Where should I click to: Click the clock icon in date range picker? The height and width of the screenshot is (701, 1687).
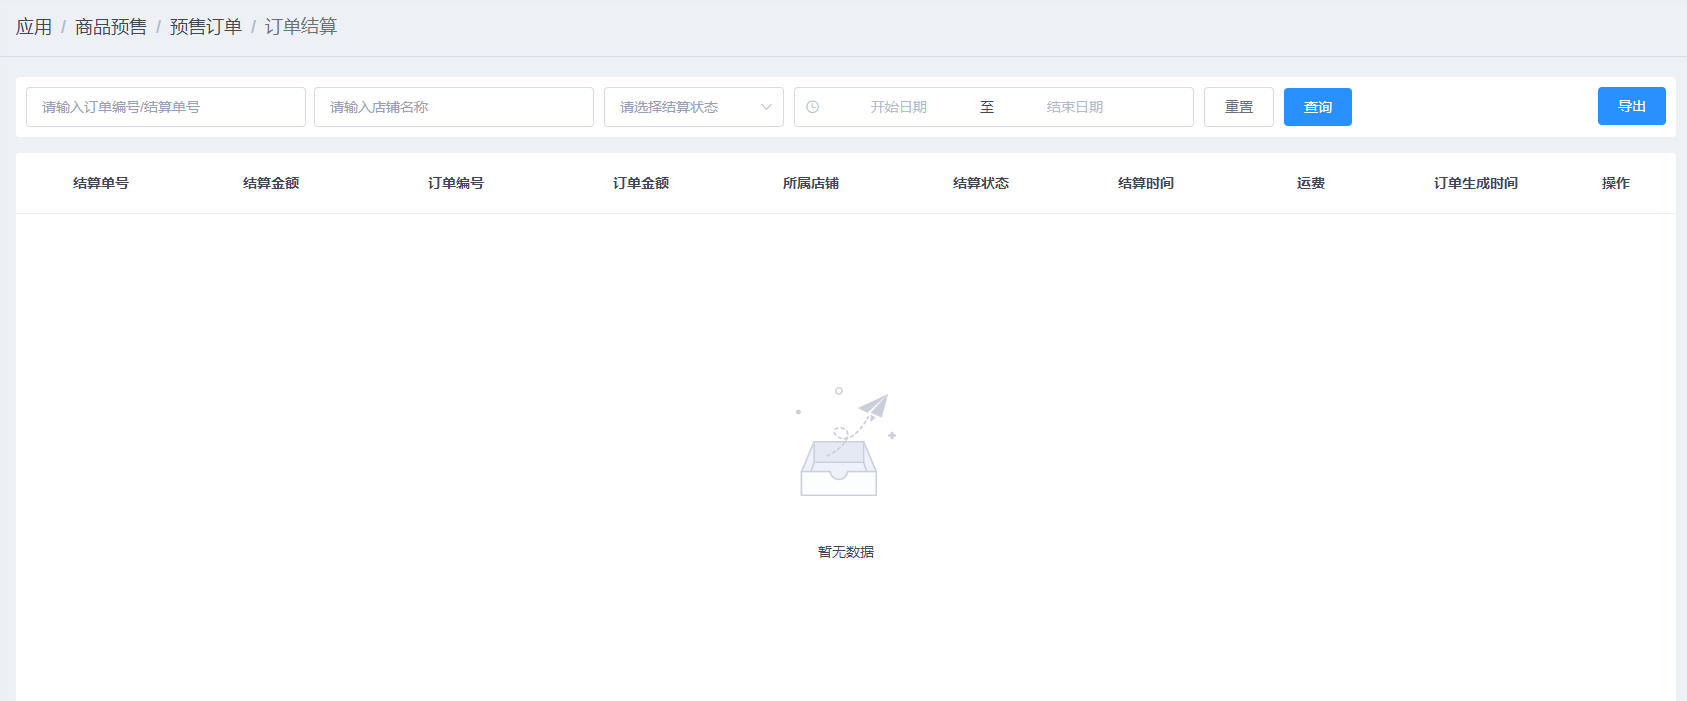click(x=813, y=107)
